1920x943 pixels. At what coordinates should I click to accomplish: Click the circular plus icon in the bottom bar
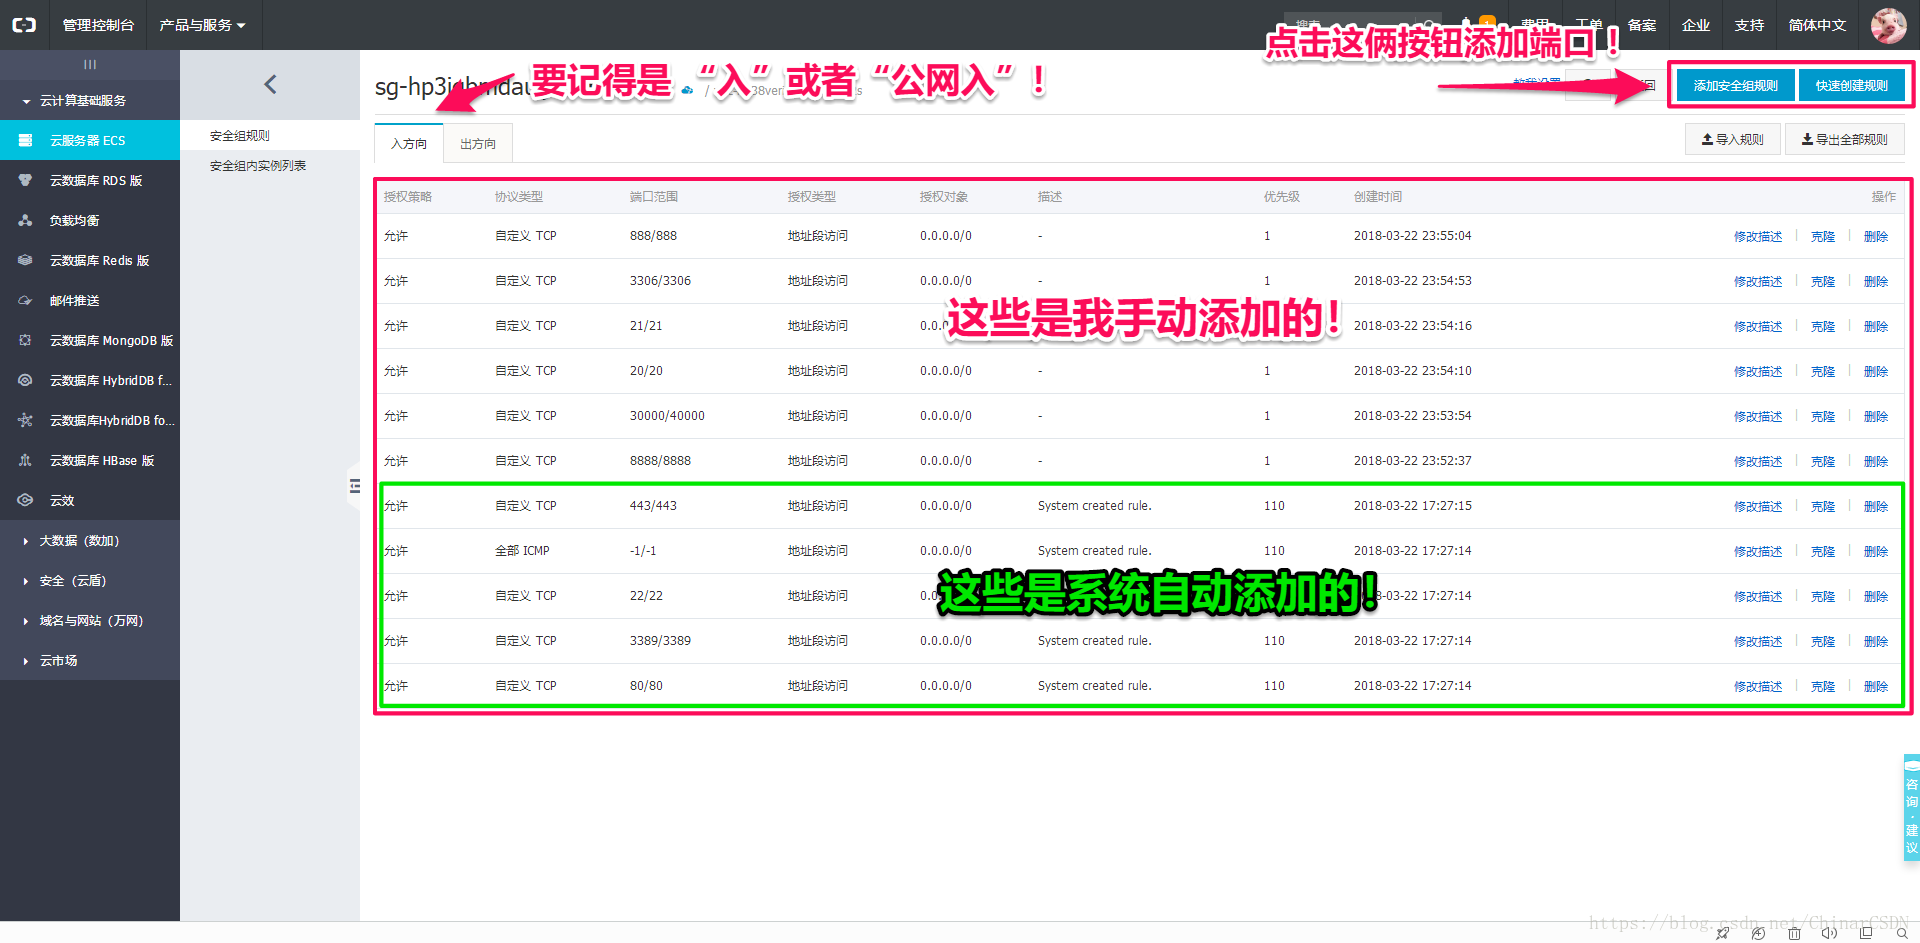coord(1758,933)
